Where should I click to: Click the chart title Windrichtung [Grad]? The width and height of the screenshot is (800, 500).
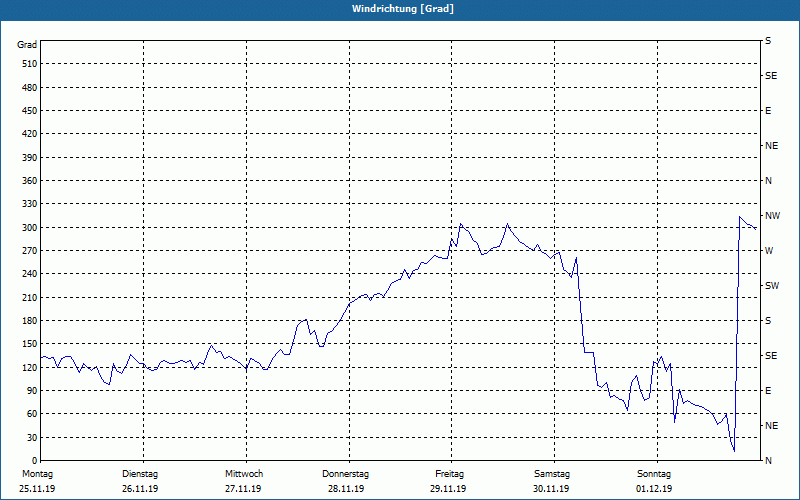click(x=403, y=9)
